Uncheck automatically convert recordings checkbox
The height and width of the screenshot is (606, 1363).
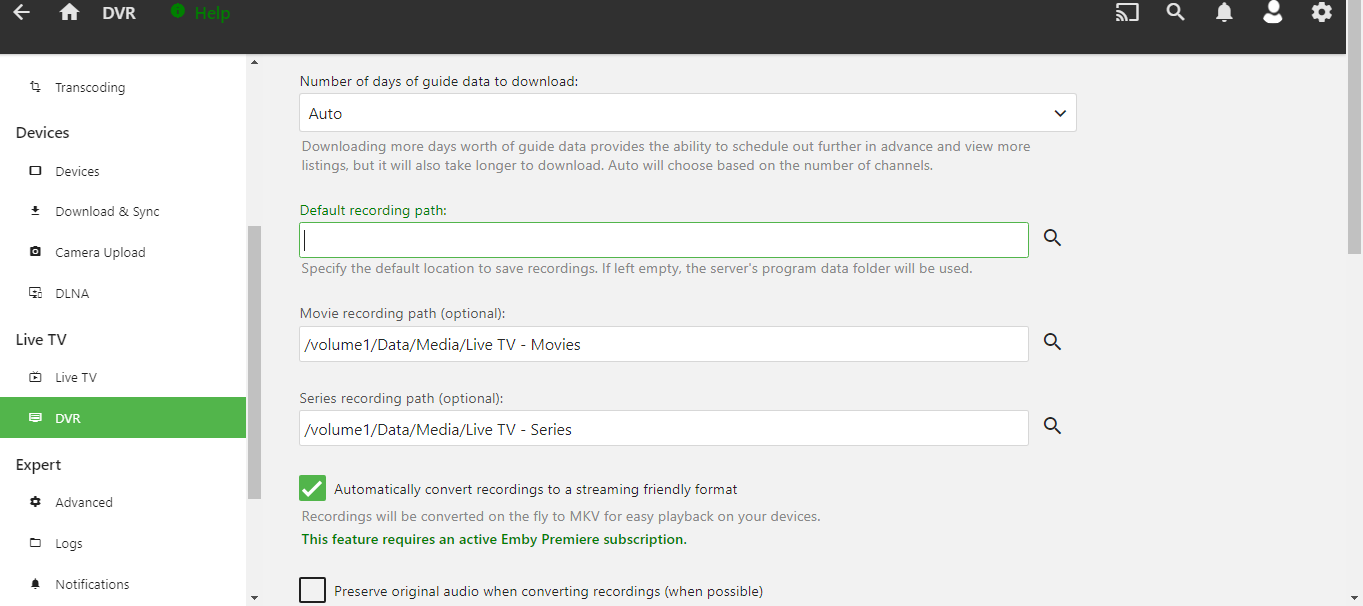tap(313, 488)
